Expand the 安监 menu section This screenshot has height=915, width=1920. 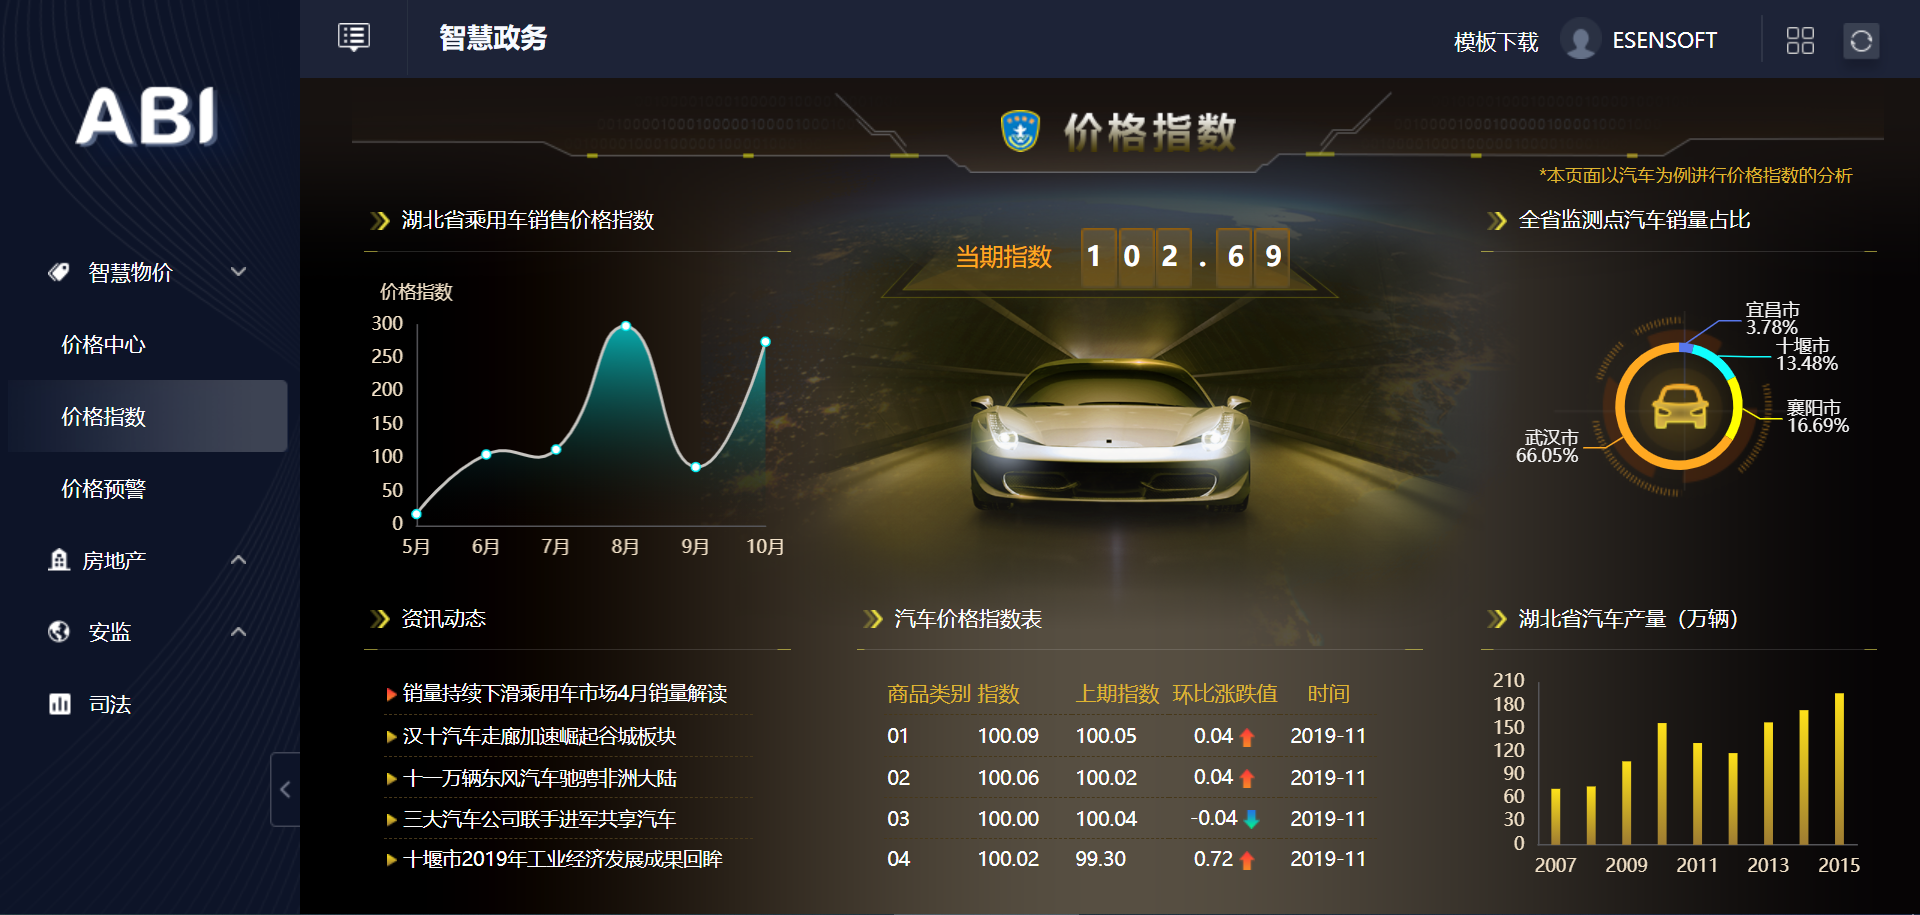tap(238, 631)
